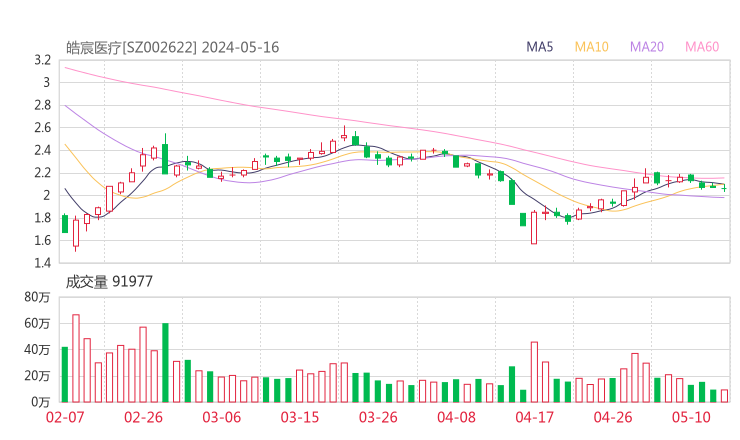Click the 0万 volume axis label
The height and width of the screenshot is (440, 740).
41,402
